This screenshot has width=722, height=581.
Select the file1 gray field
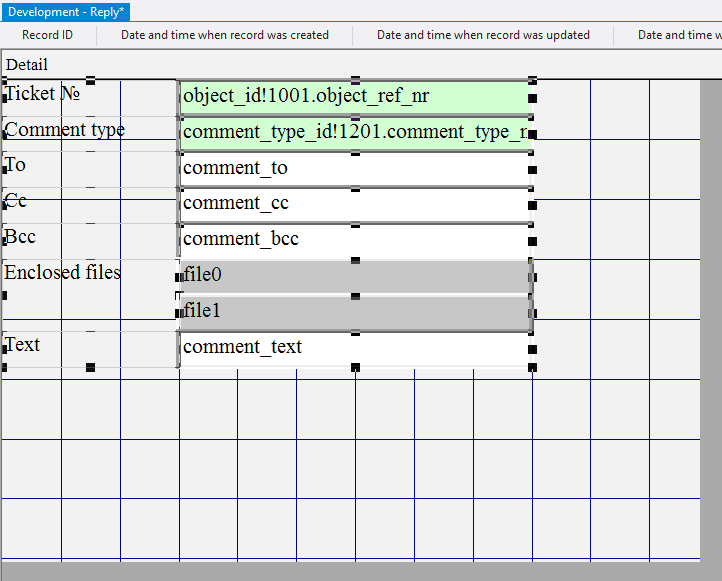pyautogui.click(x=354, y=312)
